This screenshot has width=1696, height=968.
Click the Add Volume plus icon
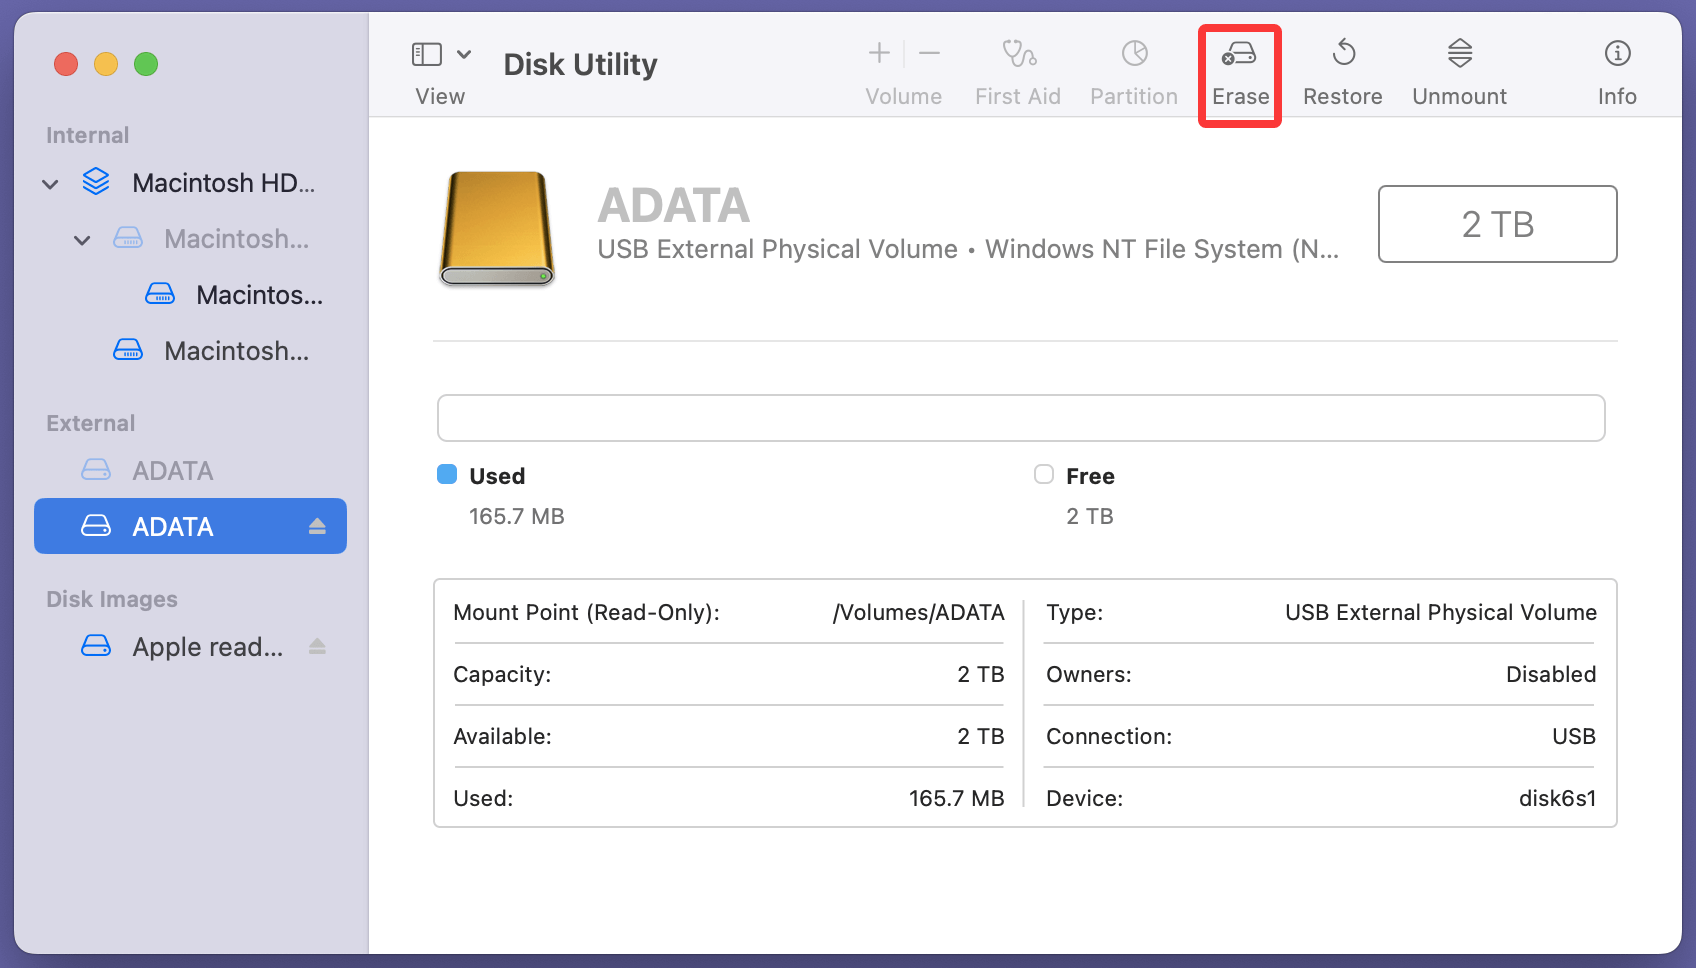click(x=878, y=53)
